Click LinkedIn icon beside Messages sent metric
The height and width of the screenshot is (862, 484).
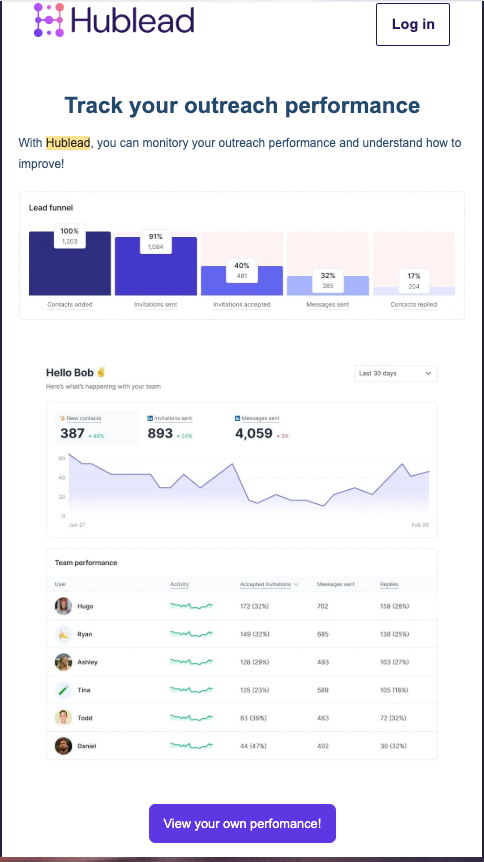[238, 418]
